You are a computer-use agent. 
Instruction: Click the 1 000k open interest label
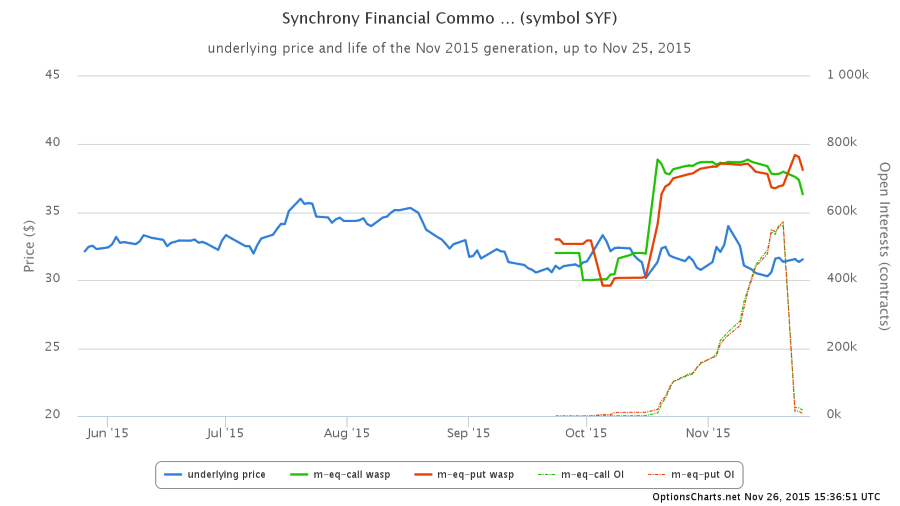click(x=848, y=75)
